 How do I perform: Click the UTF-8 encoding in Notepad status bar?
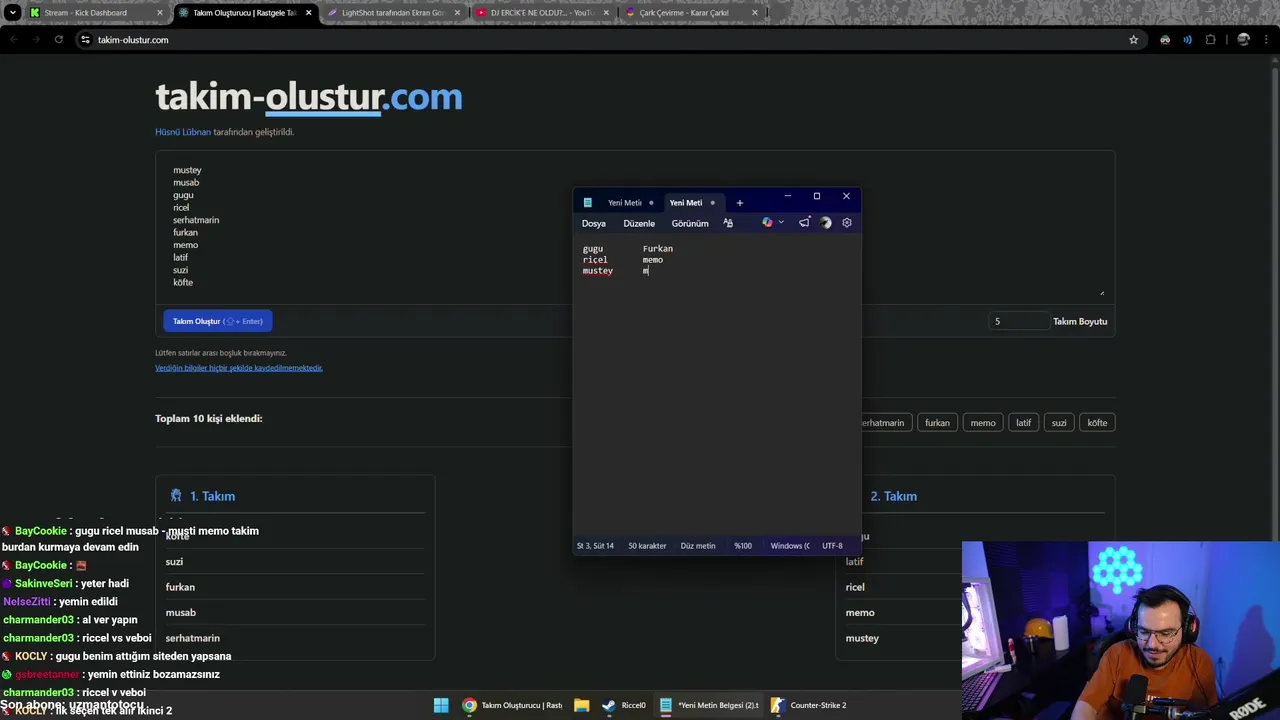(832, 546)
